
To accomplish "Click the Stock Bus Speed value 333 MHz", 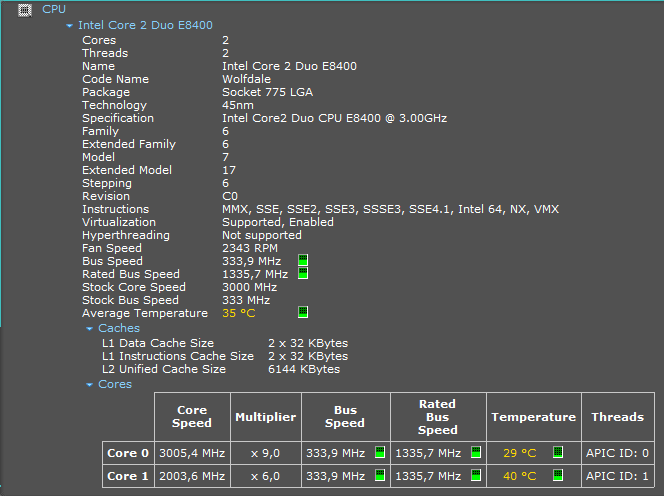I will 246,300.
